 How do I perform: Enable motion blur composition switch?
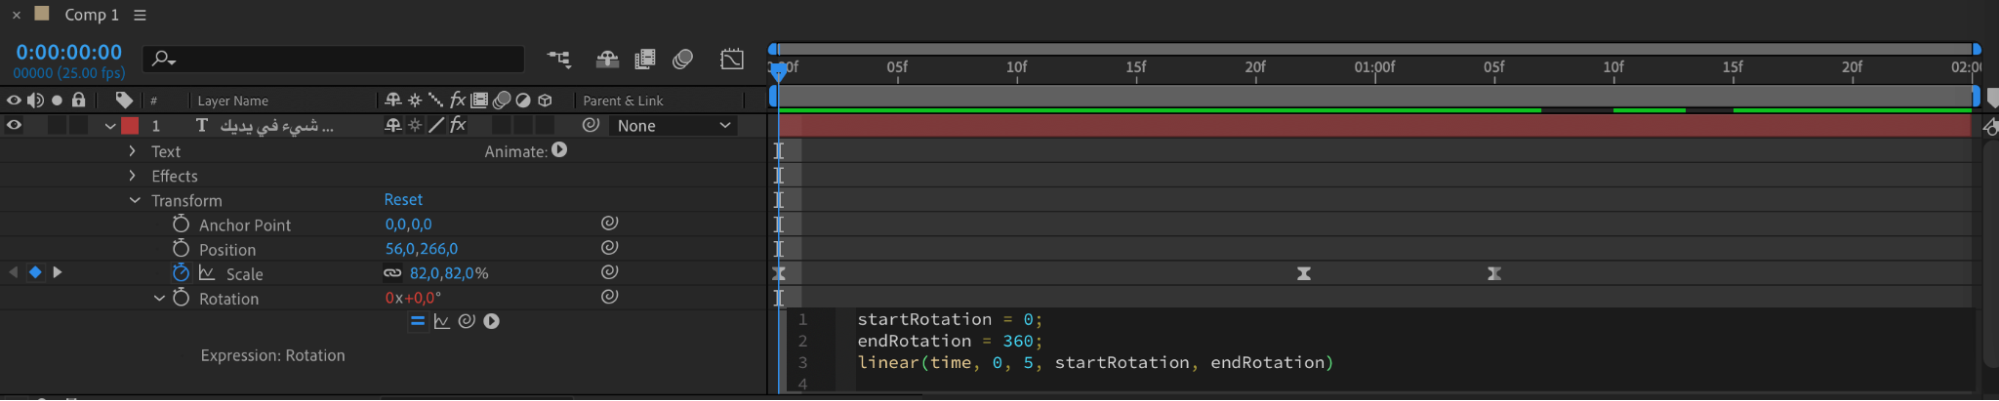click(x=683, y=60)
